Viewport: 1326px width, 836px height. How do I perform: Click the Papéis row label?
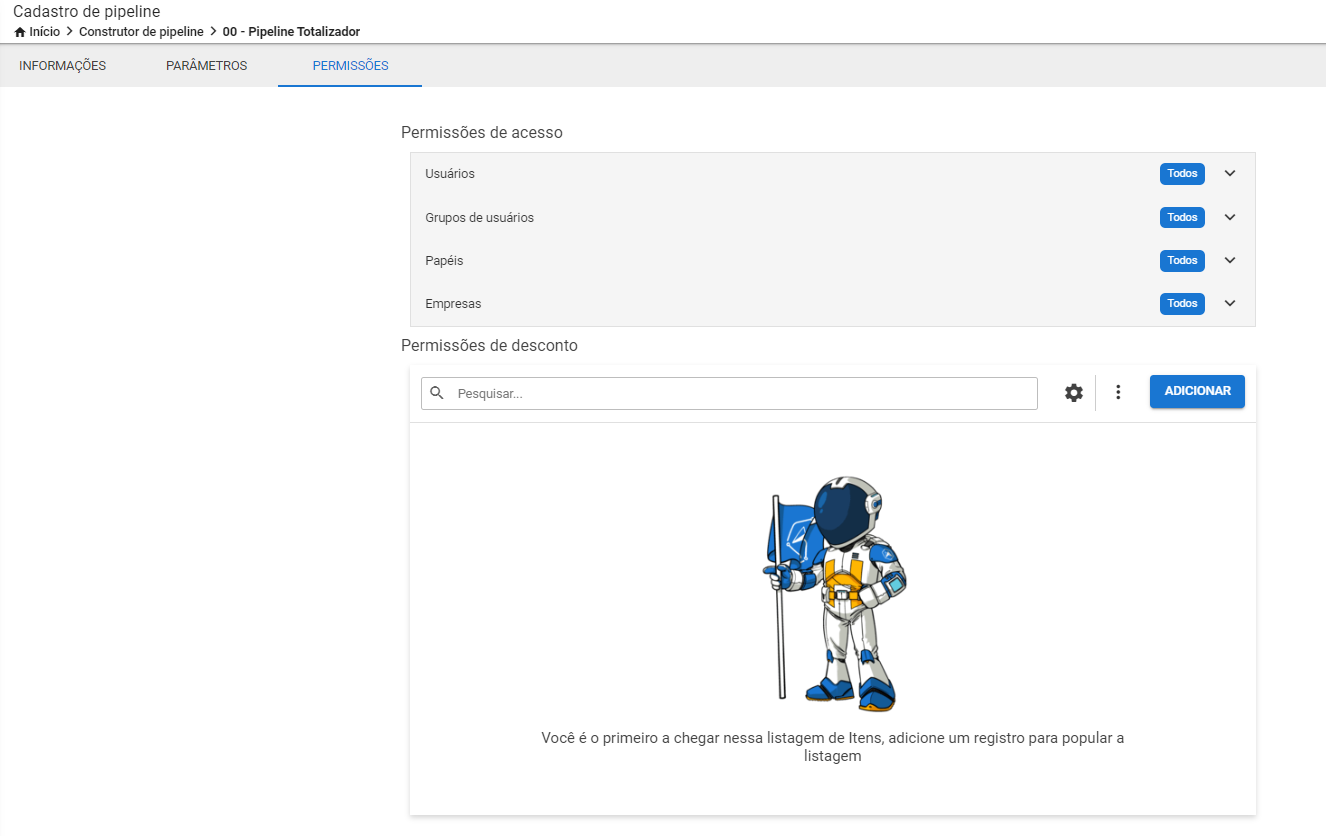pyautogui.click(x=444, y=260)
